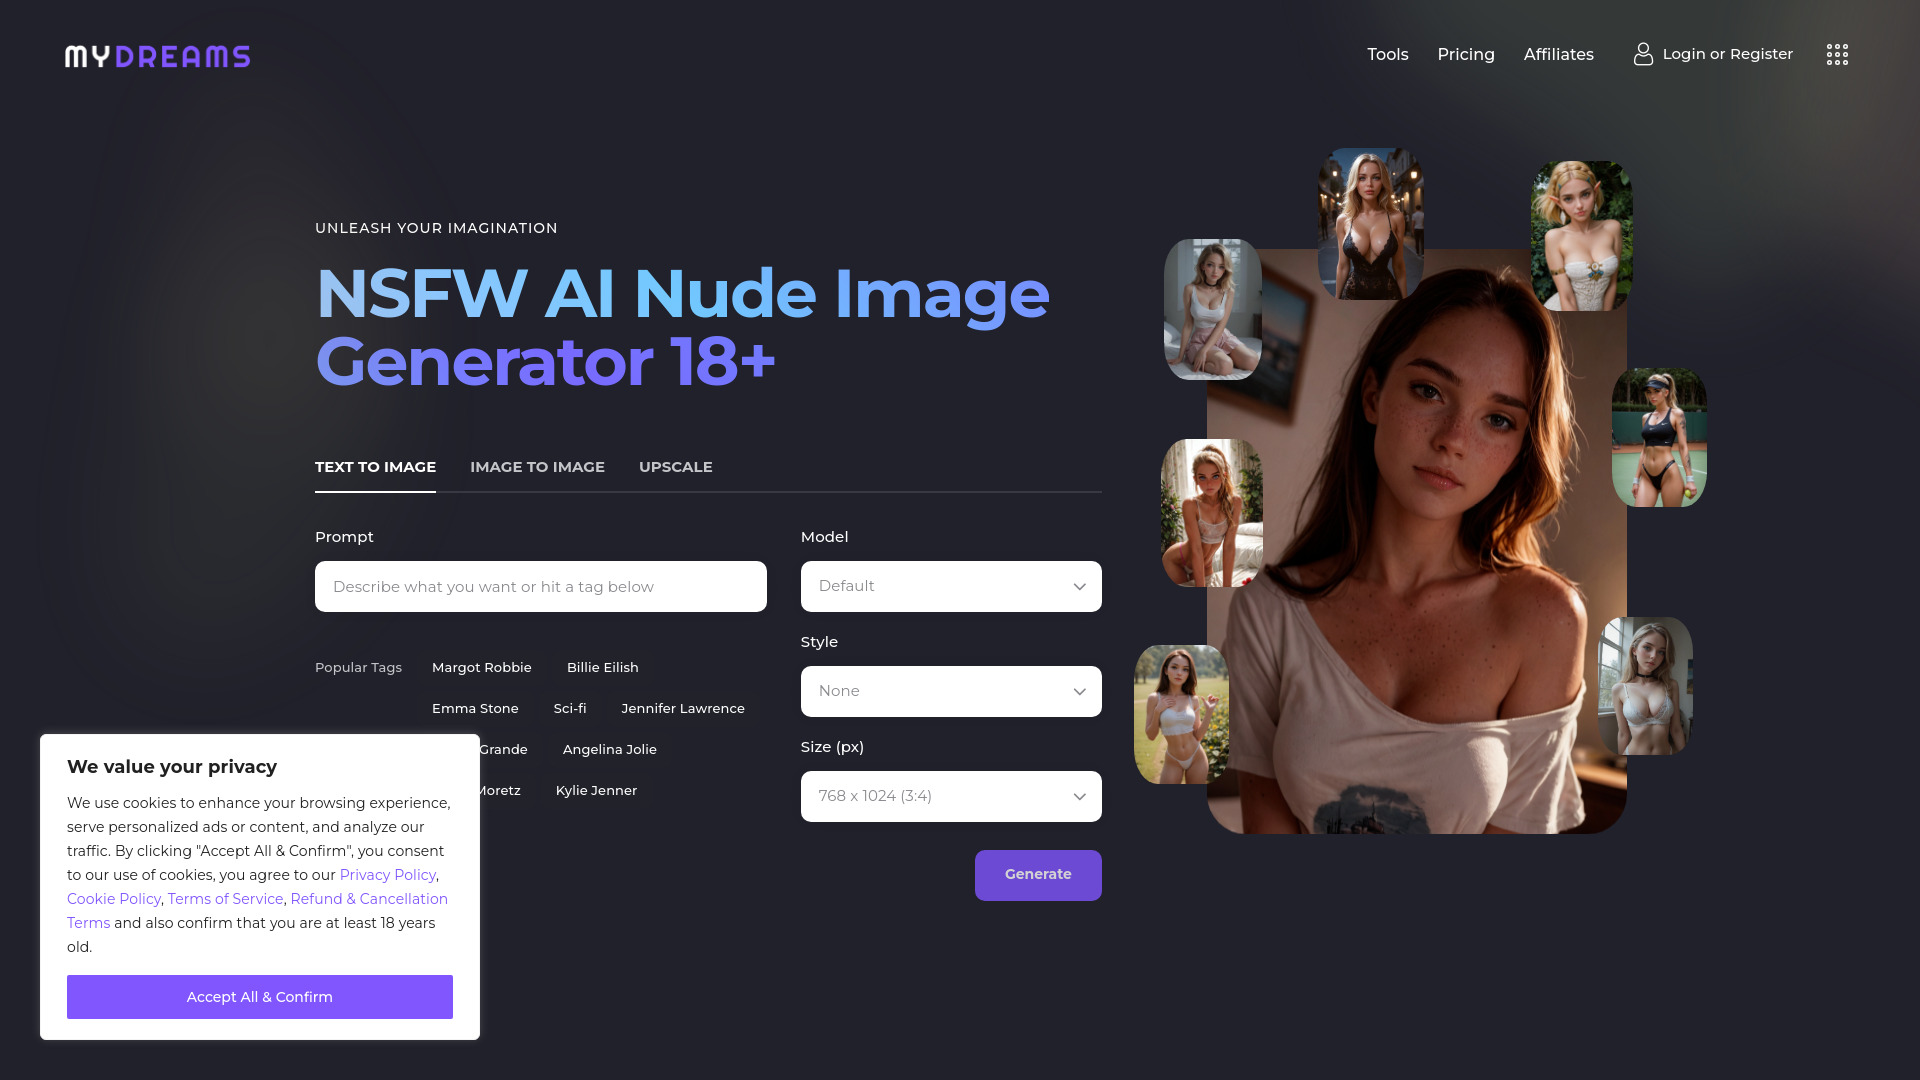1920x1080 pixels.
Task: Click the Terms of Service link
Action: pos(224,898)
